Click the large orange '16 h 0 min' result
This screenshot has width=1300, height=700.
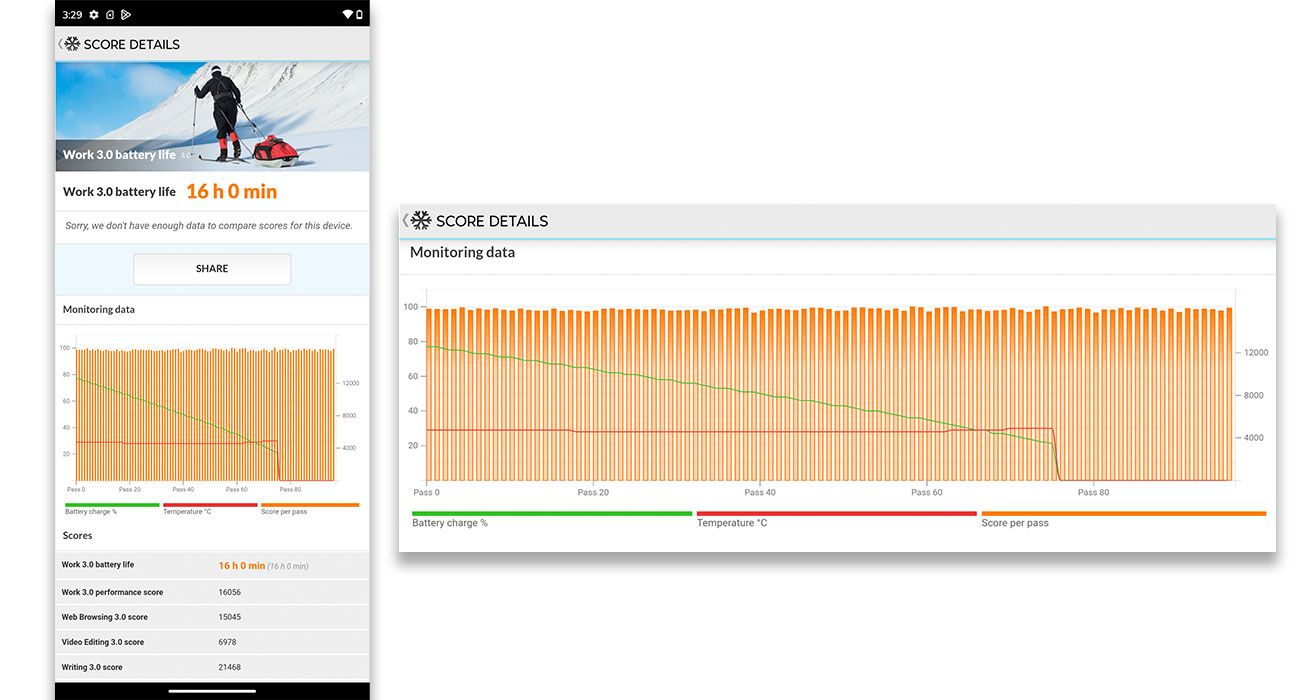232,191
